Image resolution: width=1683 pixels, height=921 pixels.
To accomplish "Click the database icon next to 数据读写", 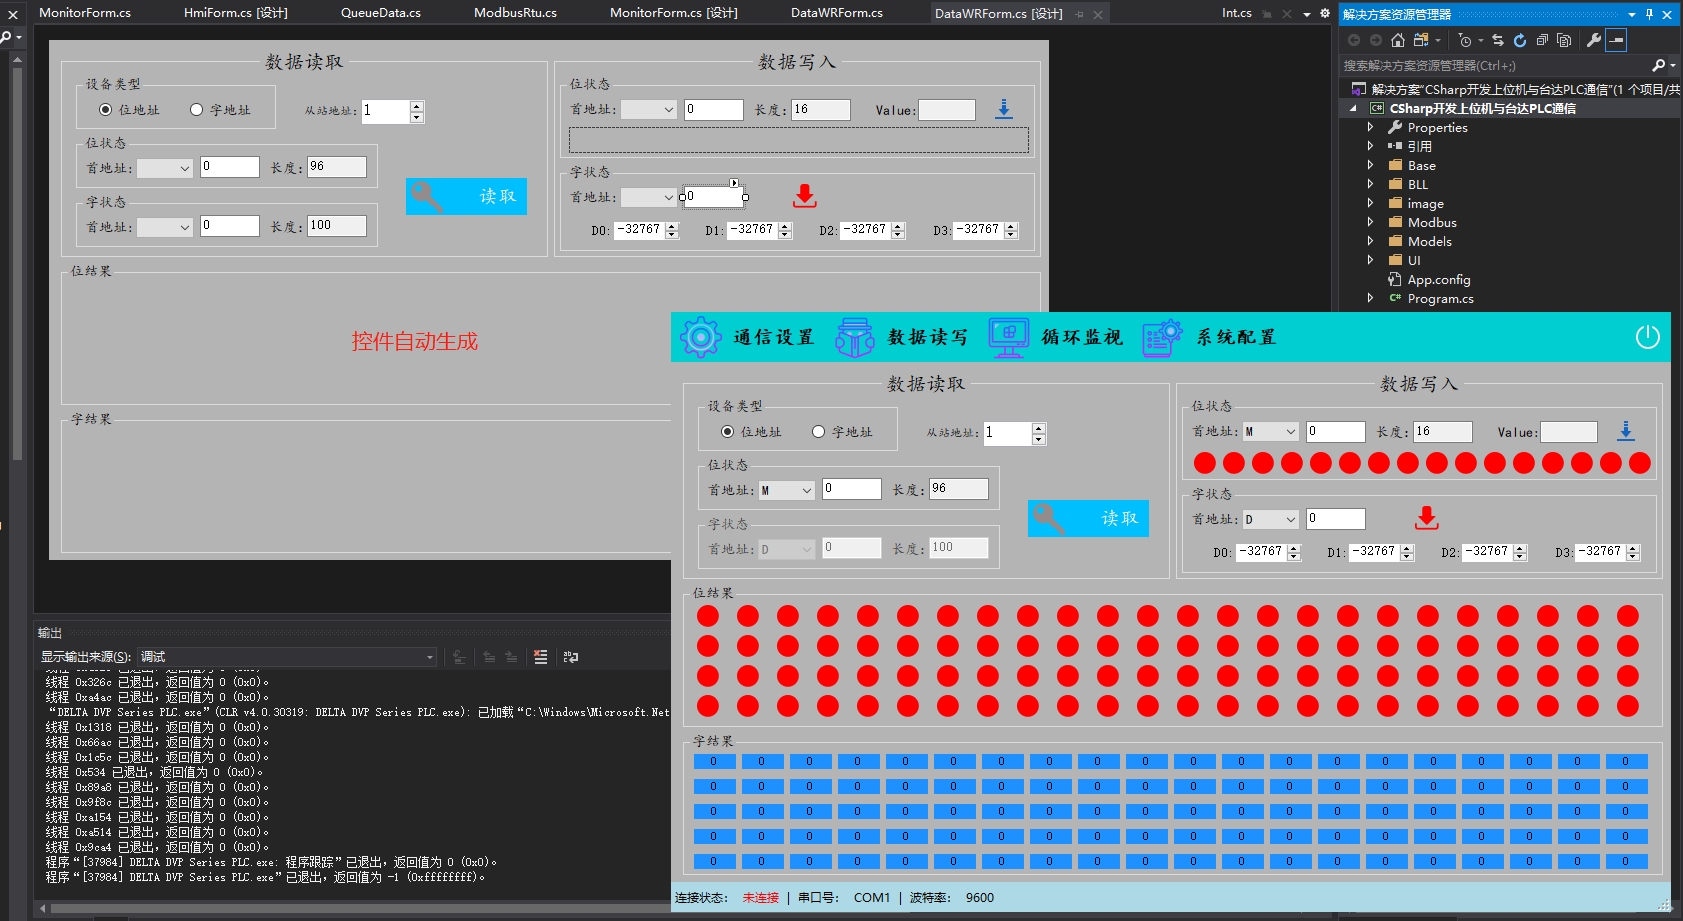I will 855,337.
